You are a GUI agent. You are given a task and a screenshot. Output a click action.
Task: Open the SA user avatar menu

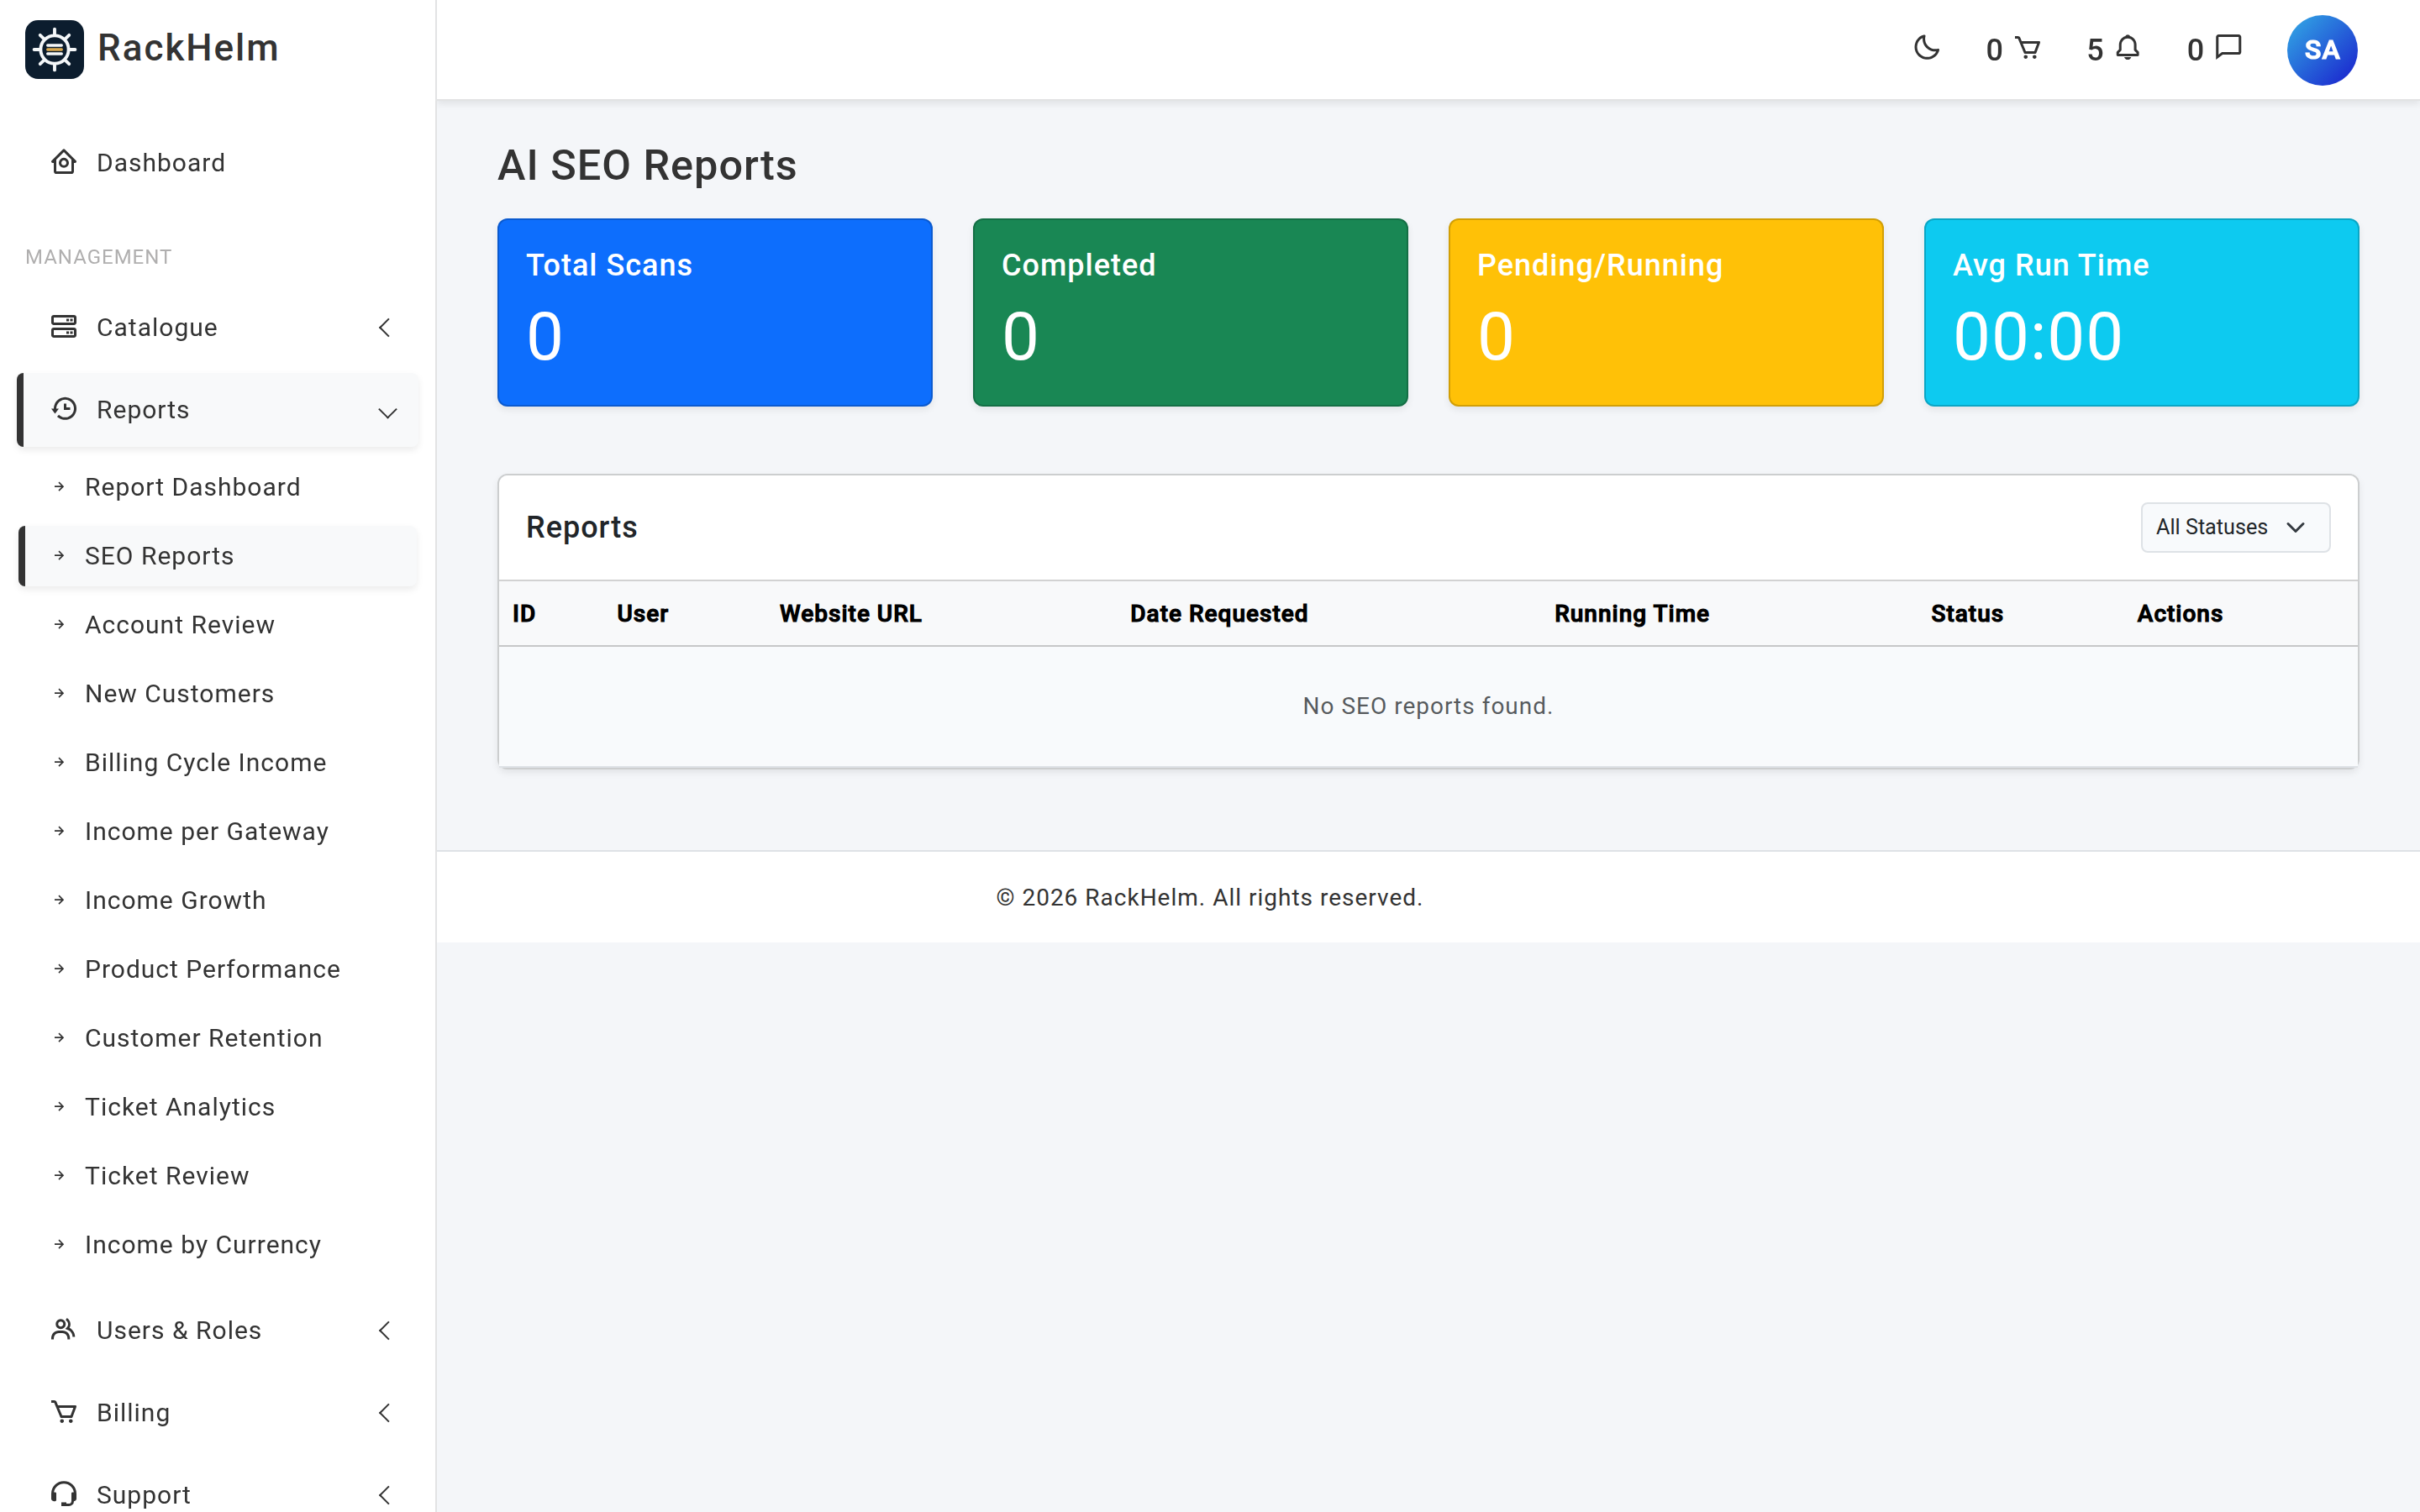(2321, 50)
